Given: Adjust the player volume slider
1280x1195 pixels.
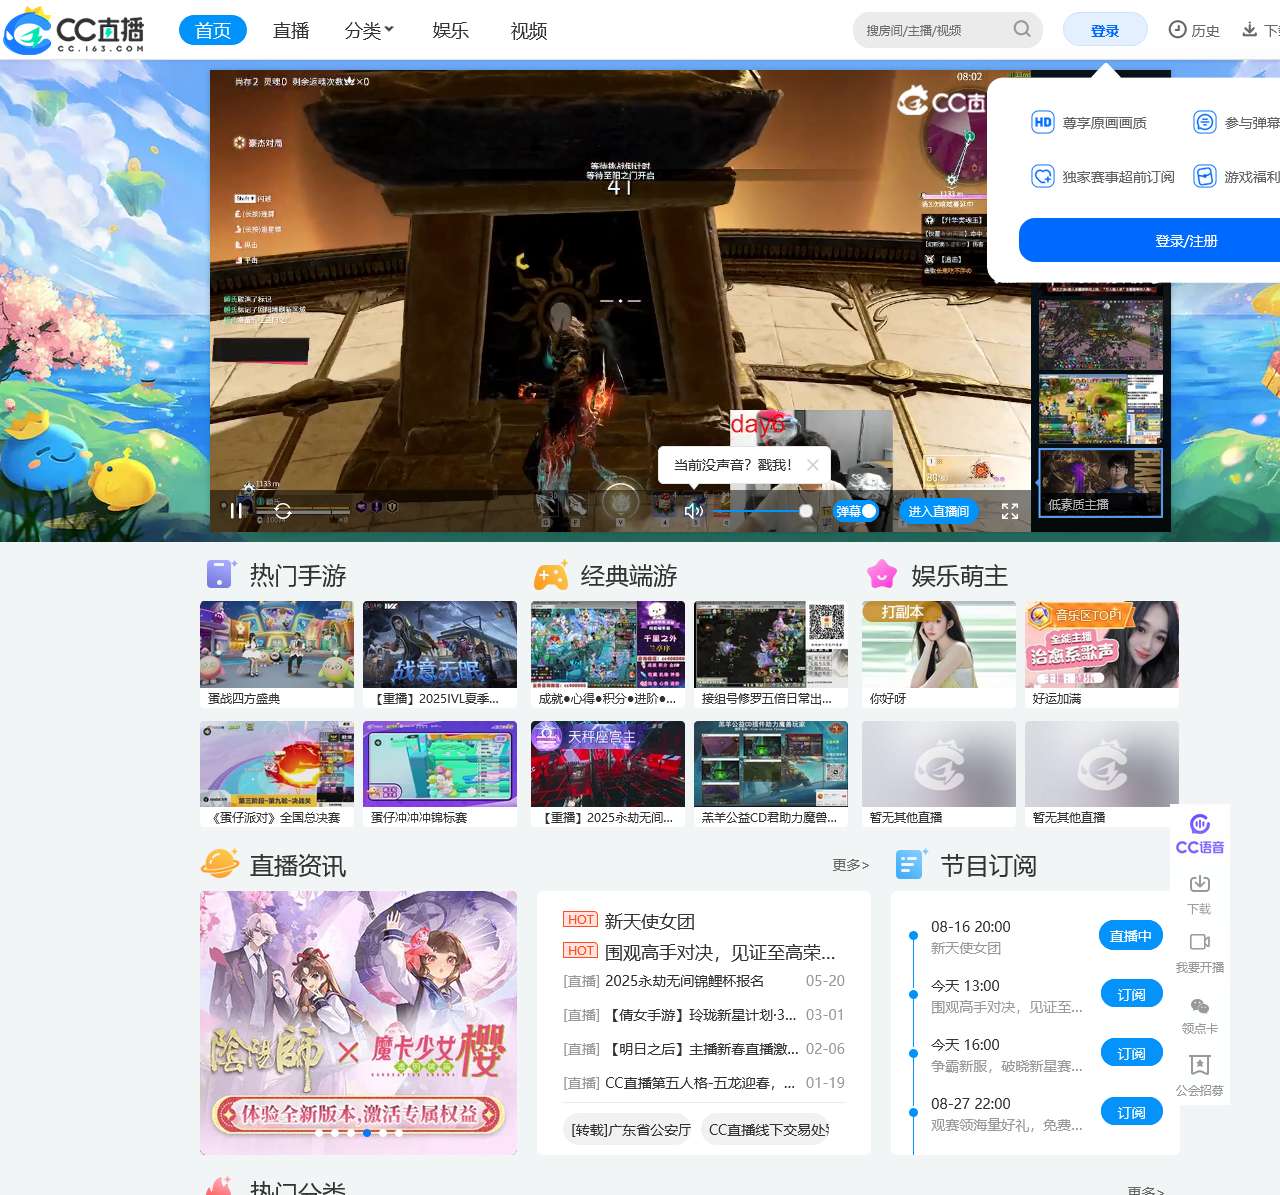Looking at the screenshot, I should [760, 511].
